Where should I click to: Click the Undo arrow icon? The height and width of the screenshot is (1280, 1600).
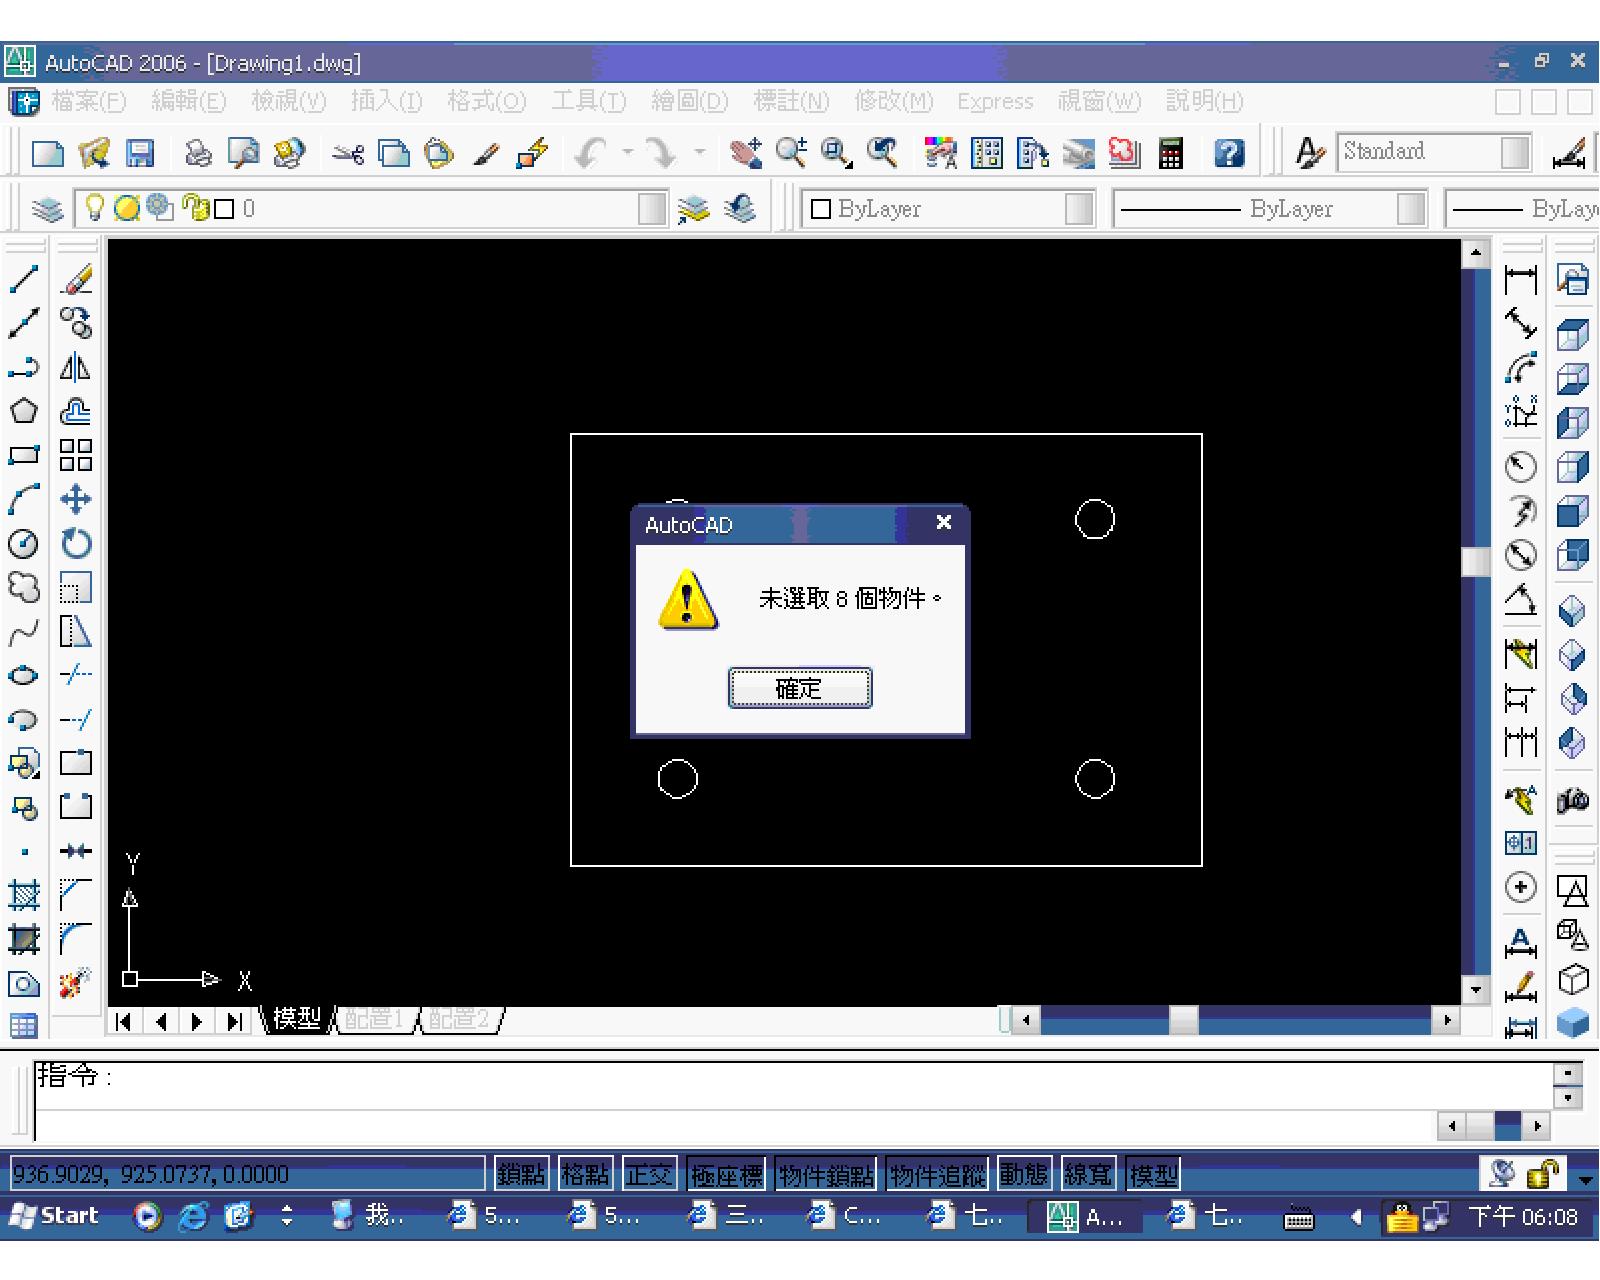[591, 153]
